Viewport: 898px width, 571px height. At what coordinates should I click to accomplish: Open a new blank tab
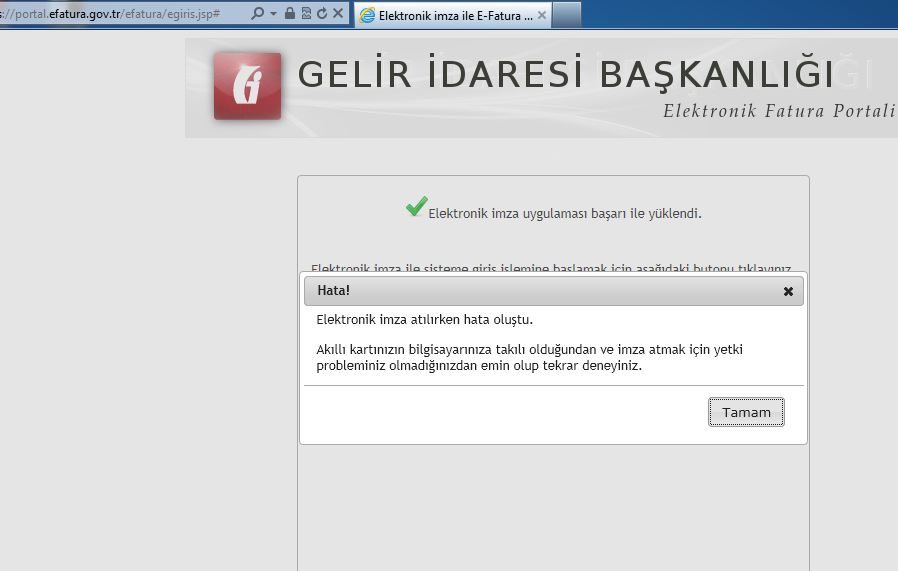[x=567, y=15]
